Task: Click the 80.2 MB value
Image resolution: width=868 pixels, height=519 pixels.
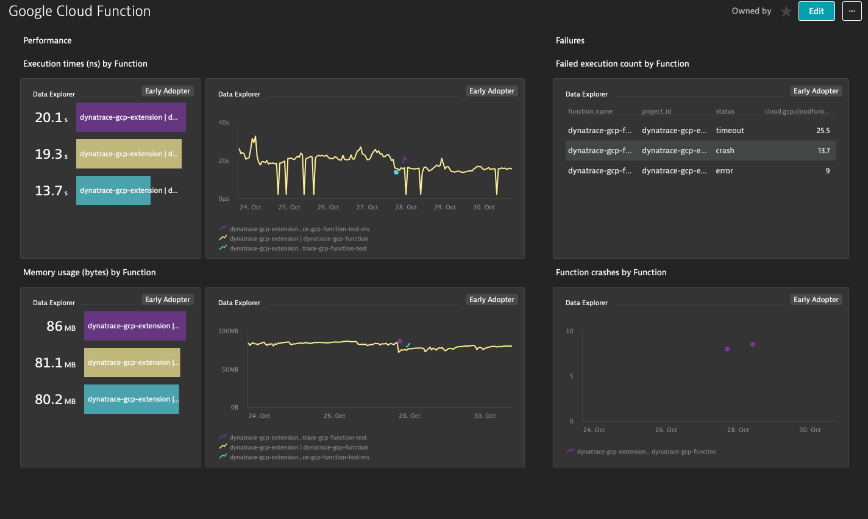Action: [55, 399]
